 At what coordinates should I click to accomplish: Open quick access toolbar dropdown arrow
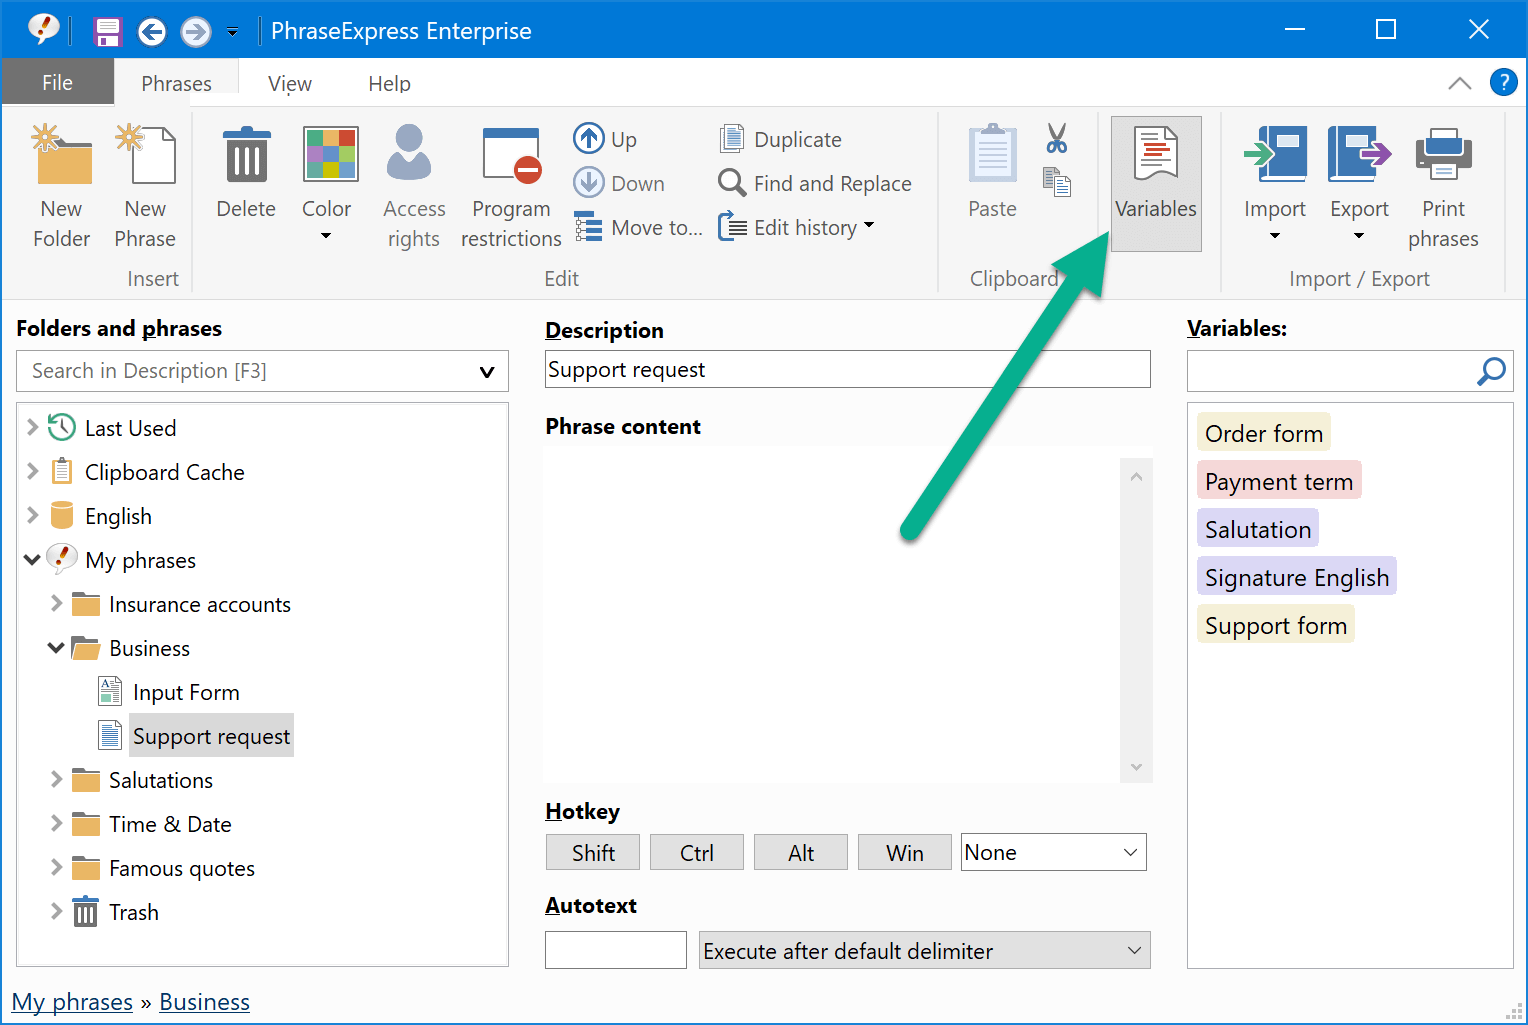232,32
